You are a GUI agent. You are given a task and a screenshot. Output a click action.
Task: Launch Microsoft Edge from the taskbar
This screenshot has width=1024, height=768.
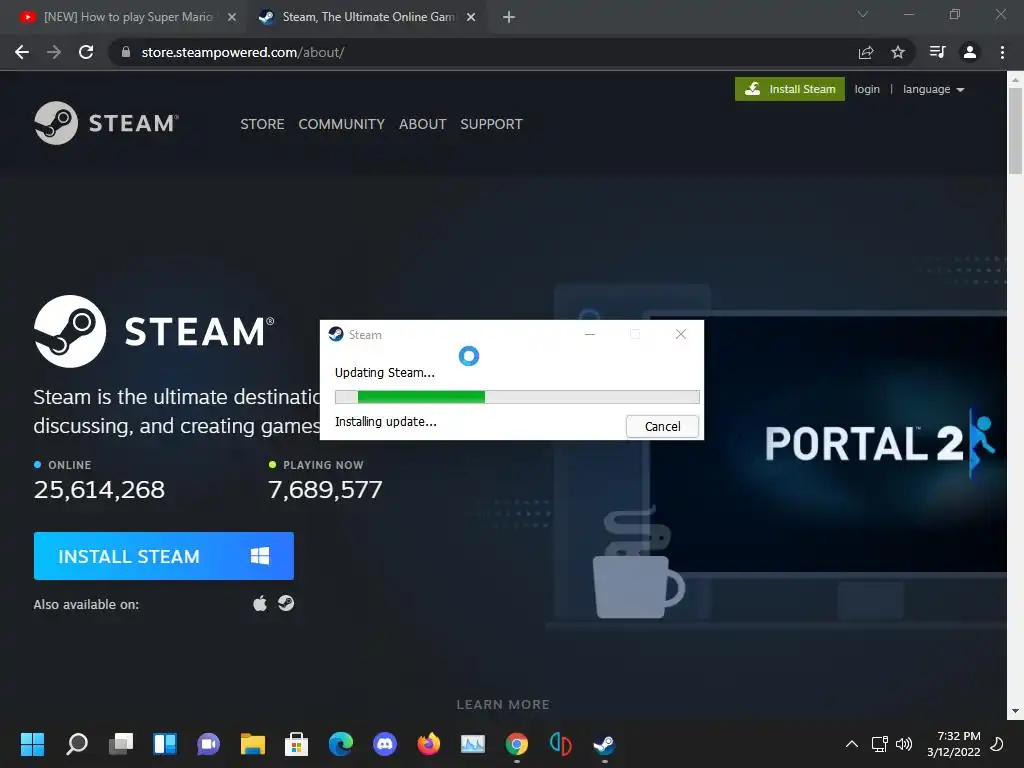[x=341, y=744]
